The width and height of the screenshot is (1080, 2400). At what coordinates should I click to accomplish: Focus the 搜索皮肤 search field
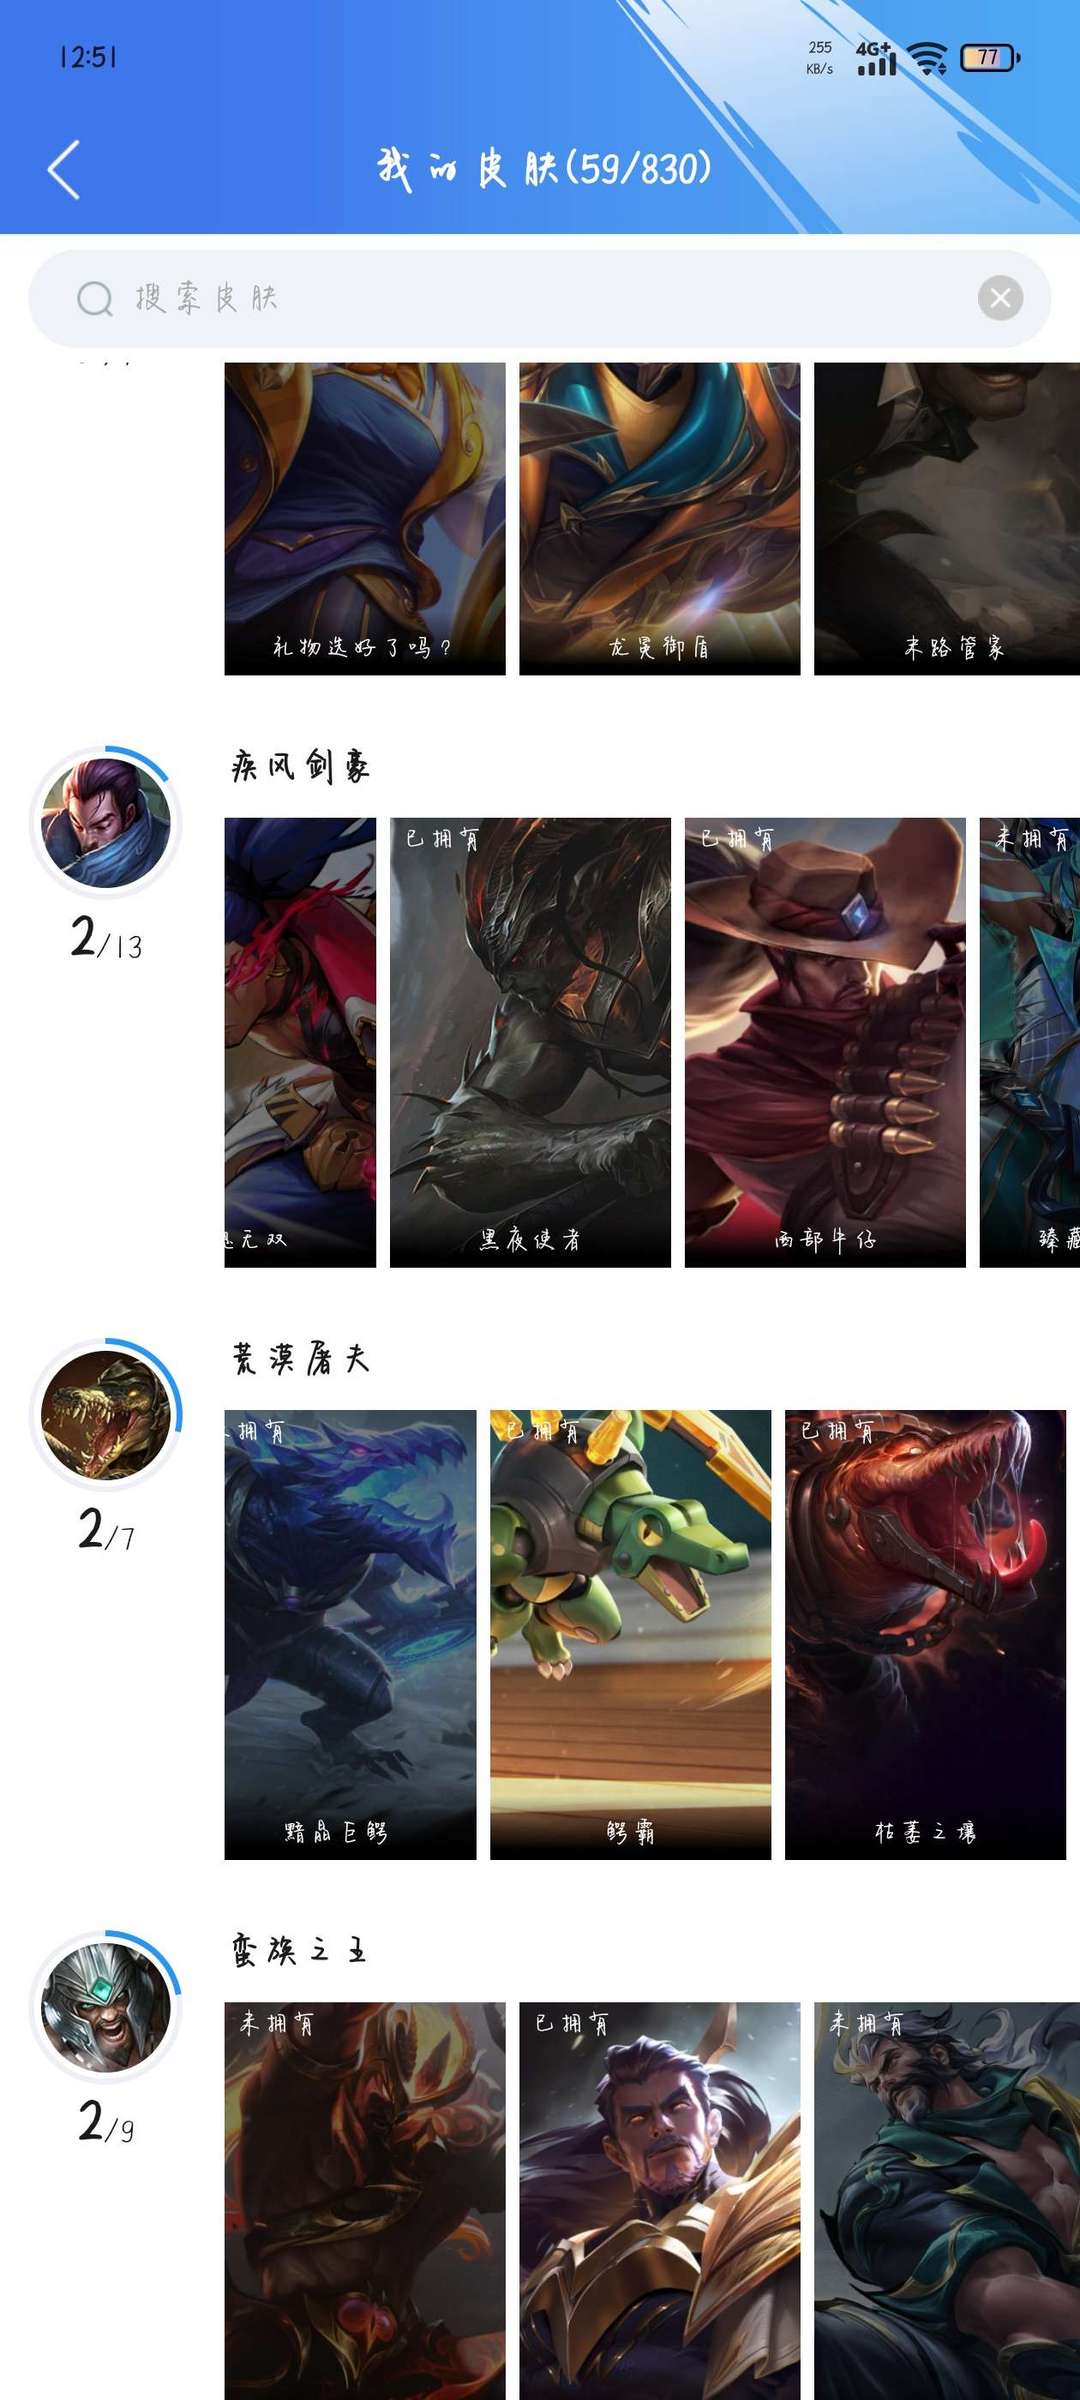540,298
